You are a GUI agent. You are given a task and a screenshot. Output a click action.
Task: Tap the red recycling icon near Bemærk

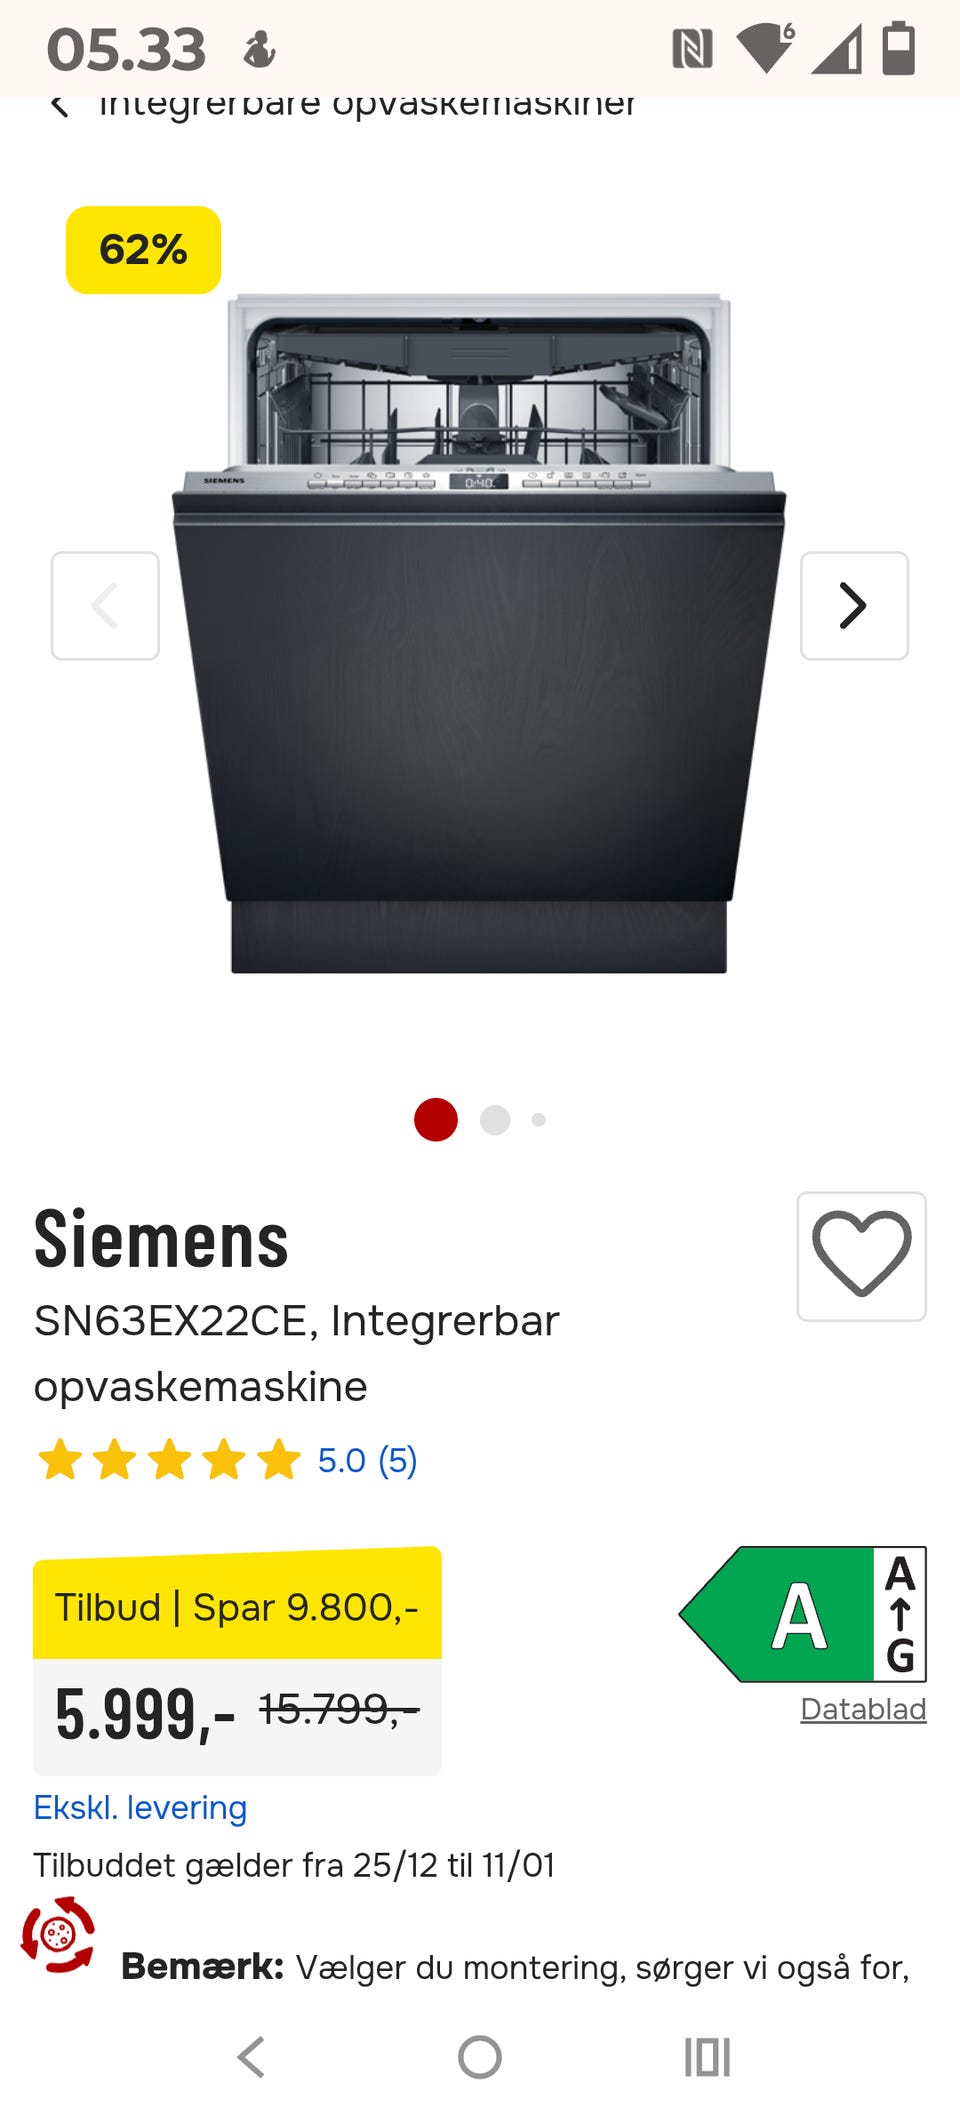click(x=58, y=1935)
